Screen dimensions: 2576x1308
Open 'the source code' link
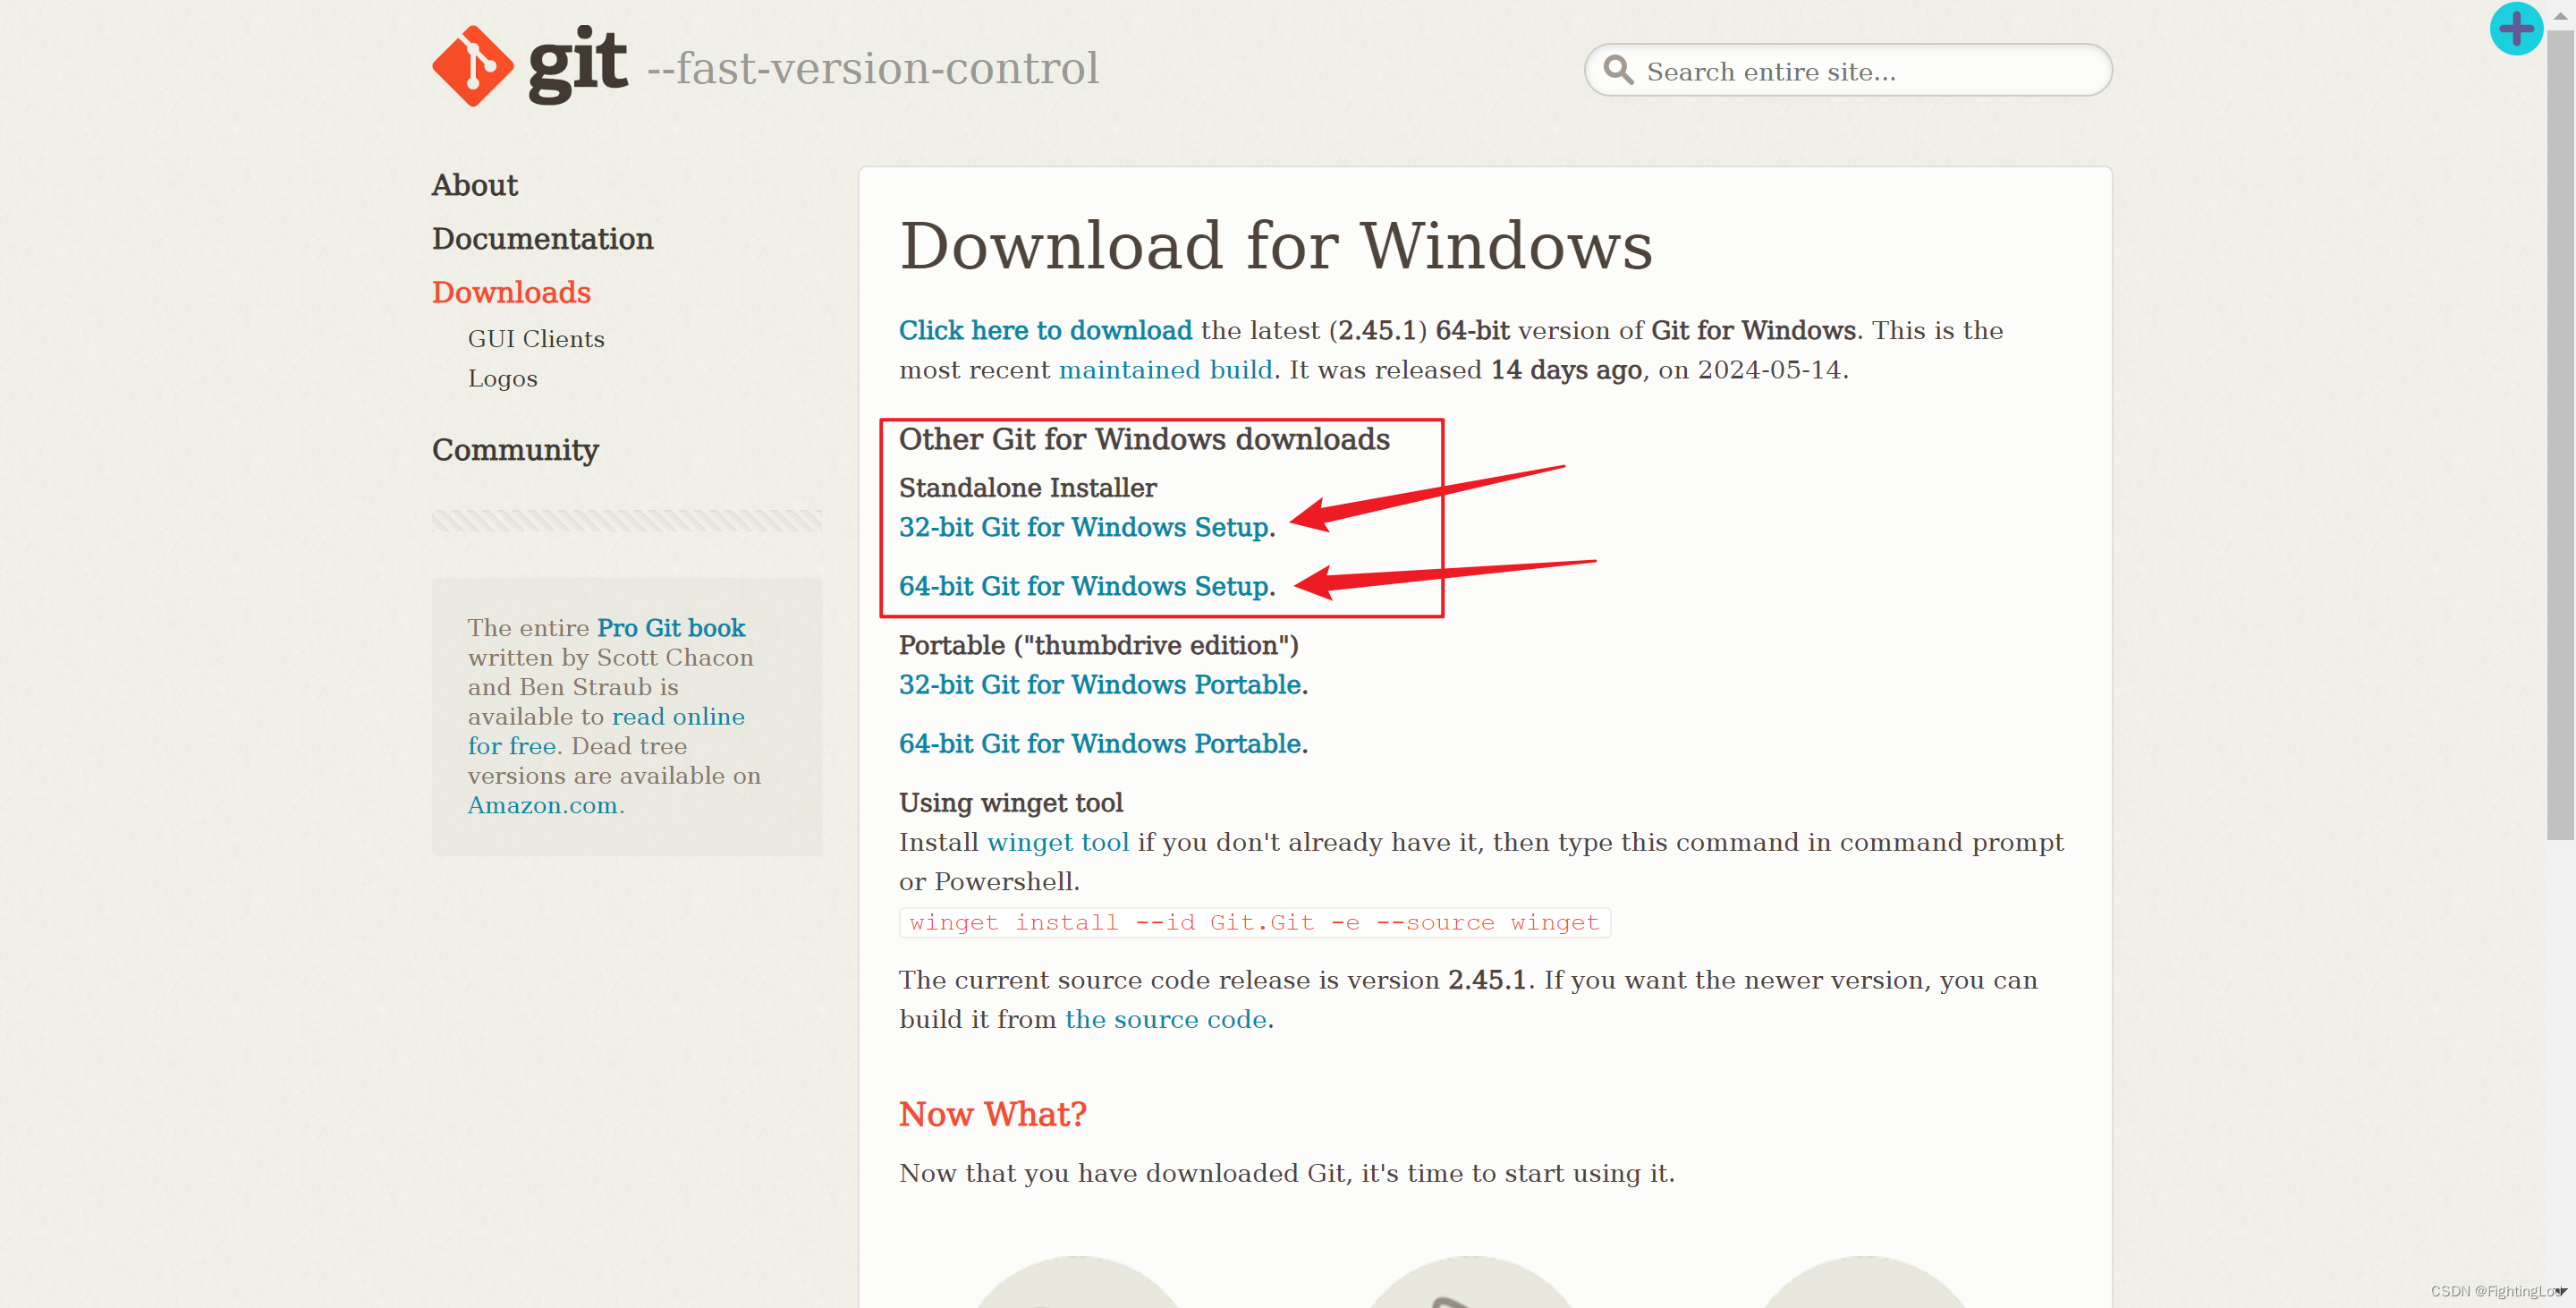(1166, 1019)
